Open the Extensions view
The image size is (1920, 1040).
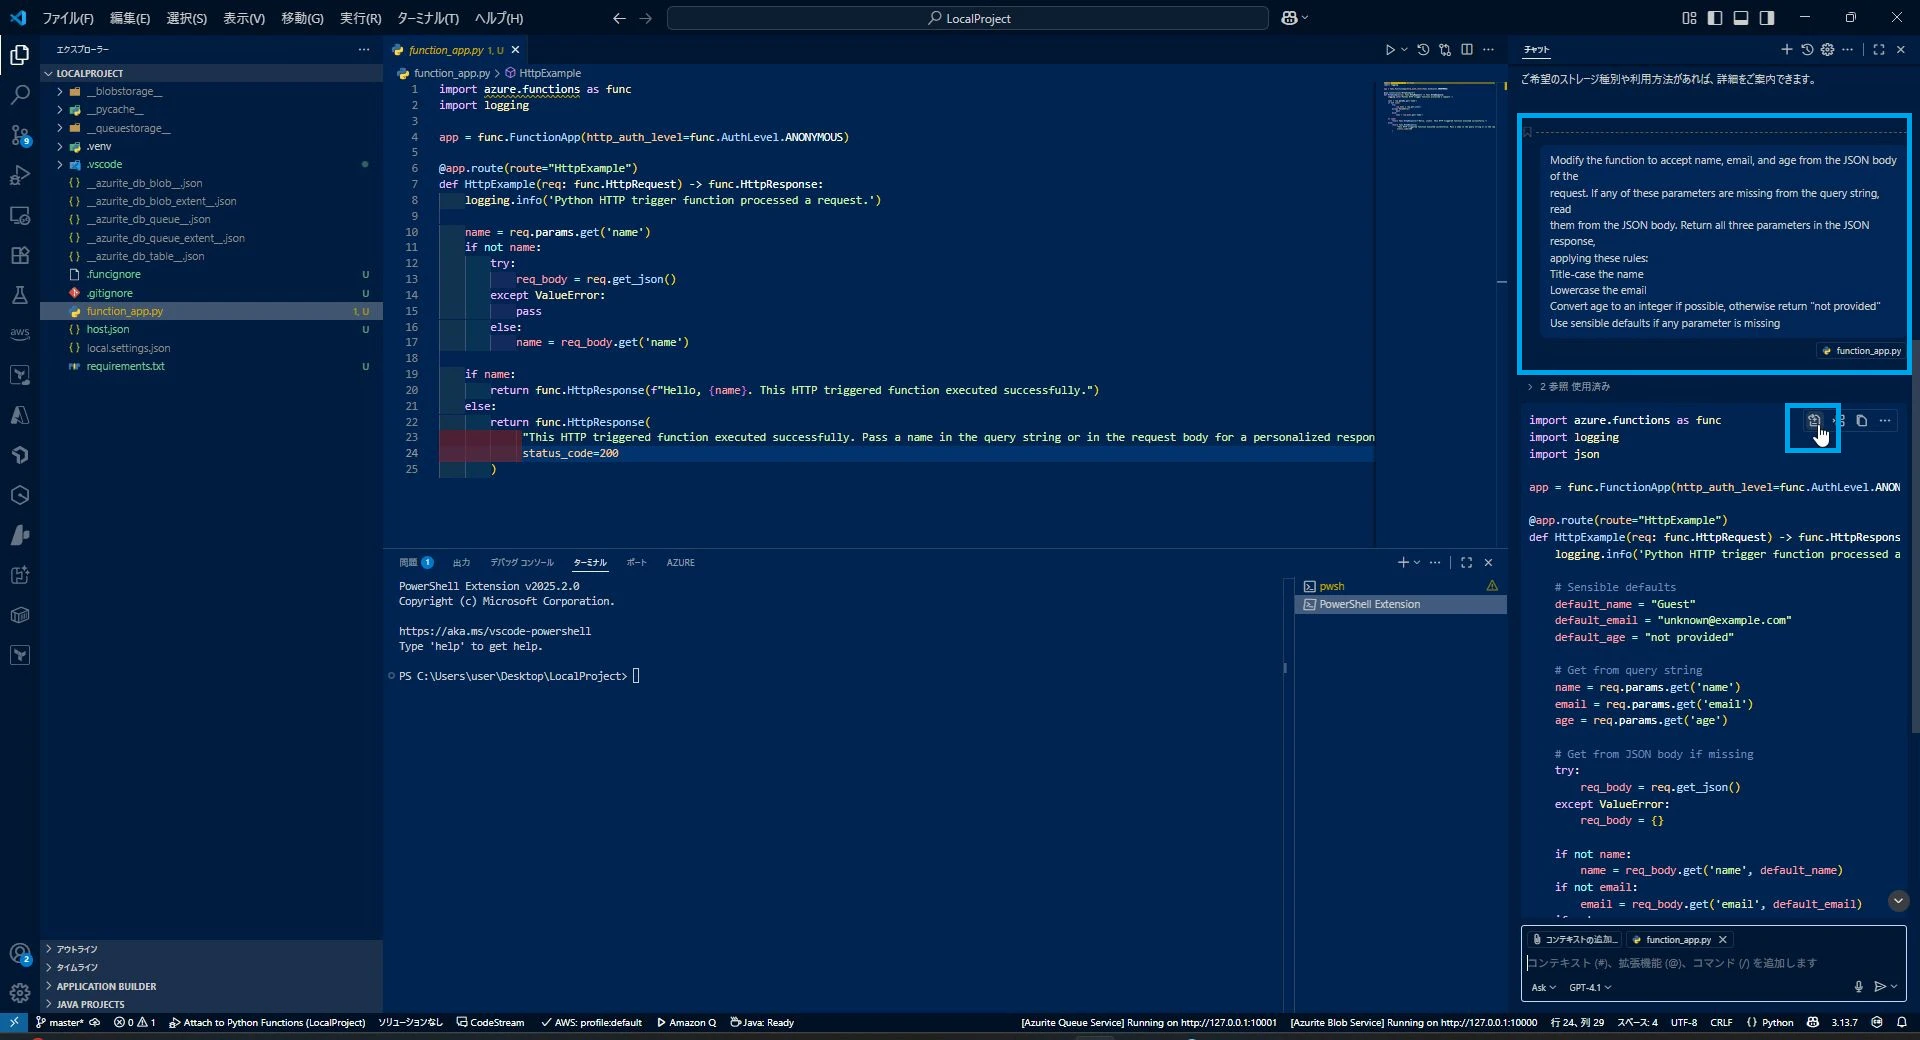click(x=20, y=255)
